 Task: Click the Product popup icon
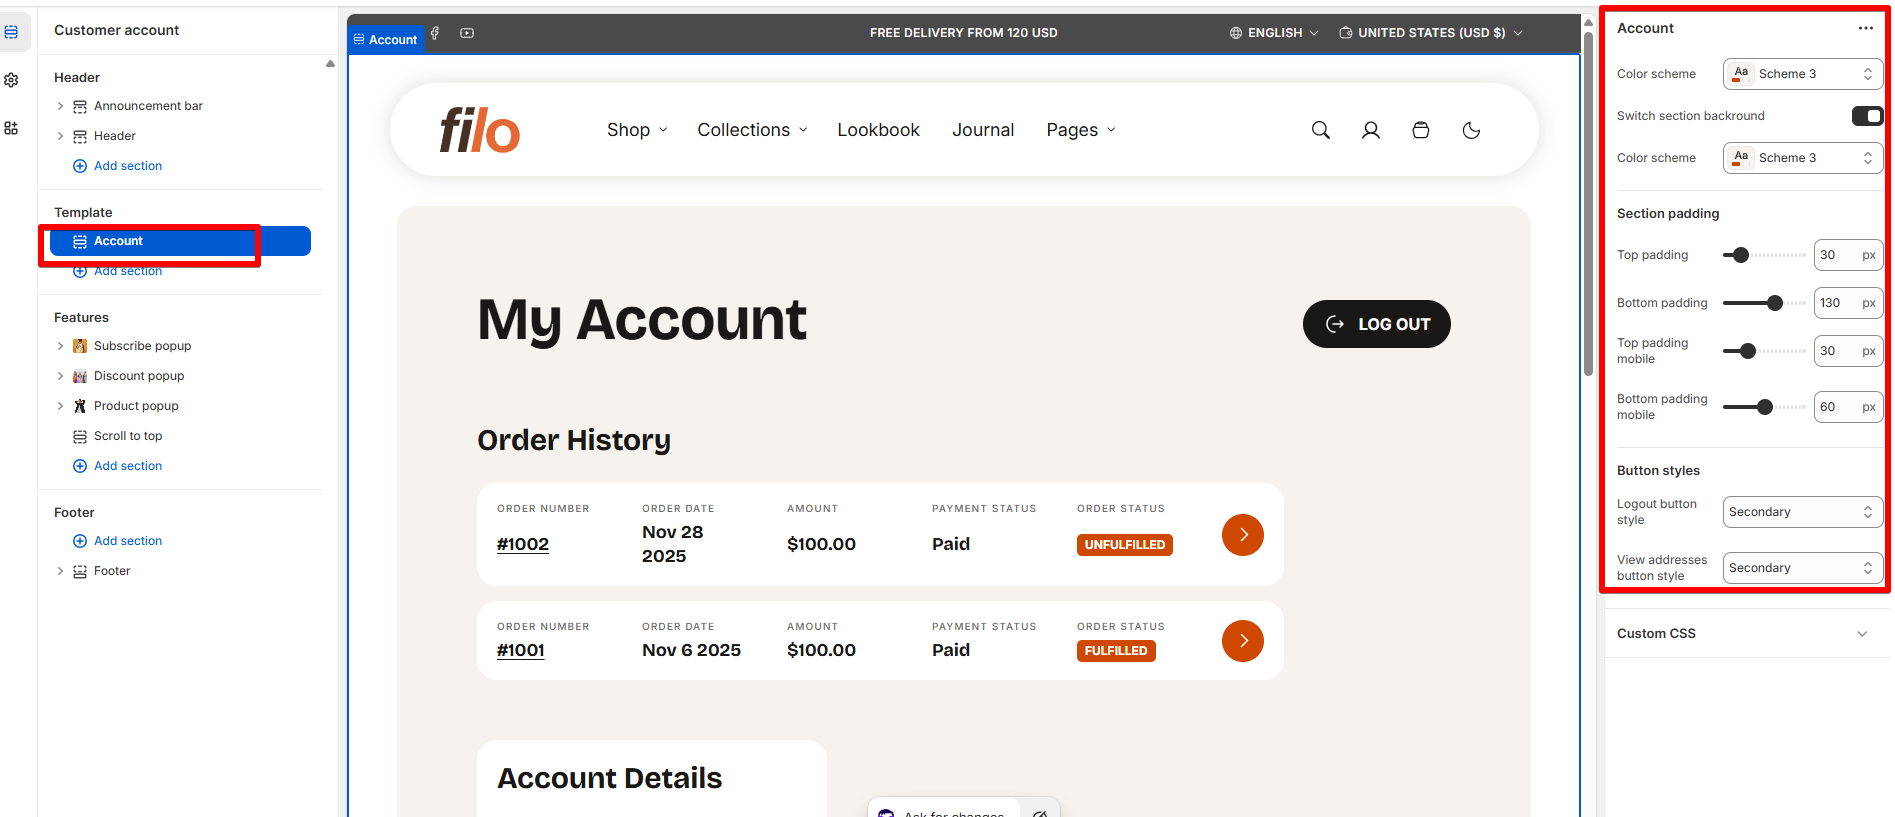[x=80, y=406]
